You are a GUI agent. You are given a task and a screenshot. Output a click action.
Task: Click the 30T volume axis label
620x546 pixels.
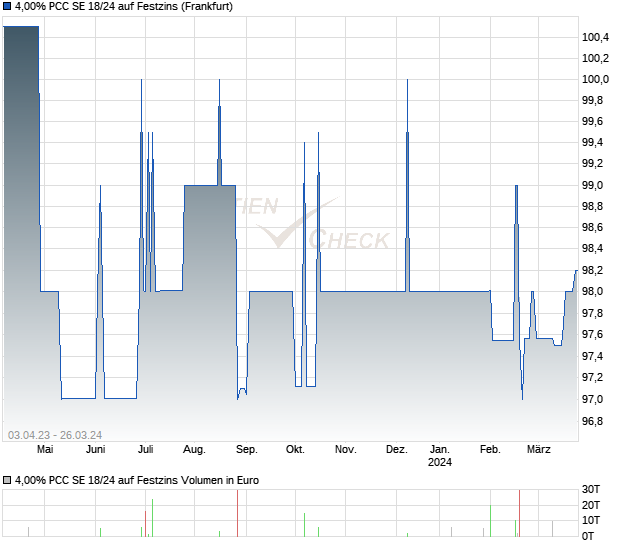(x=593, y=490)
